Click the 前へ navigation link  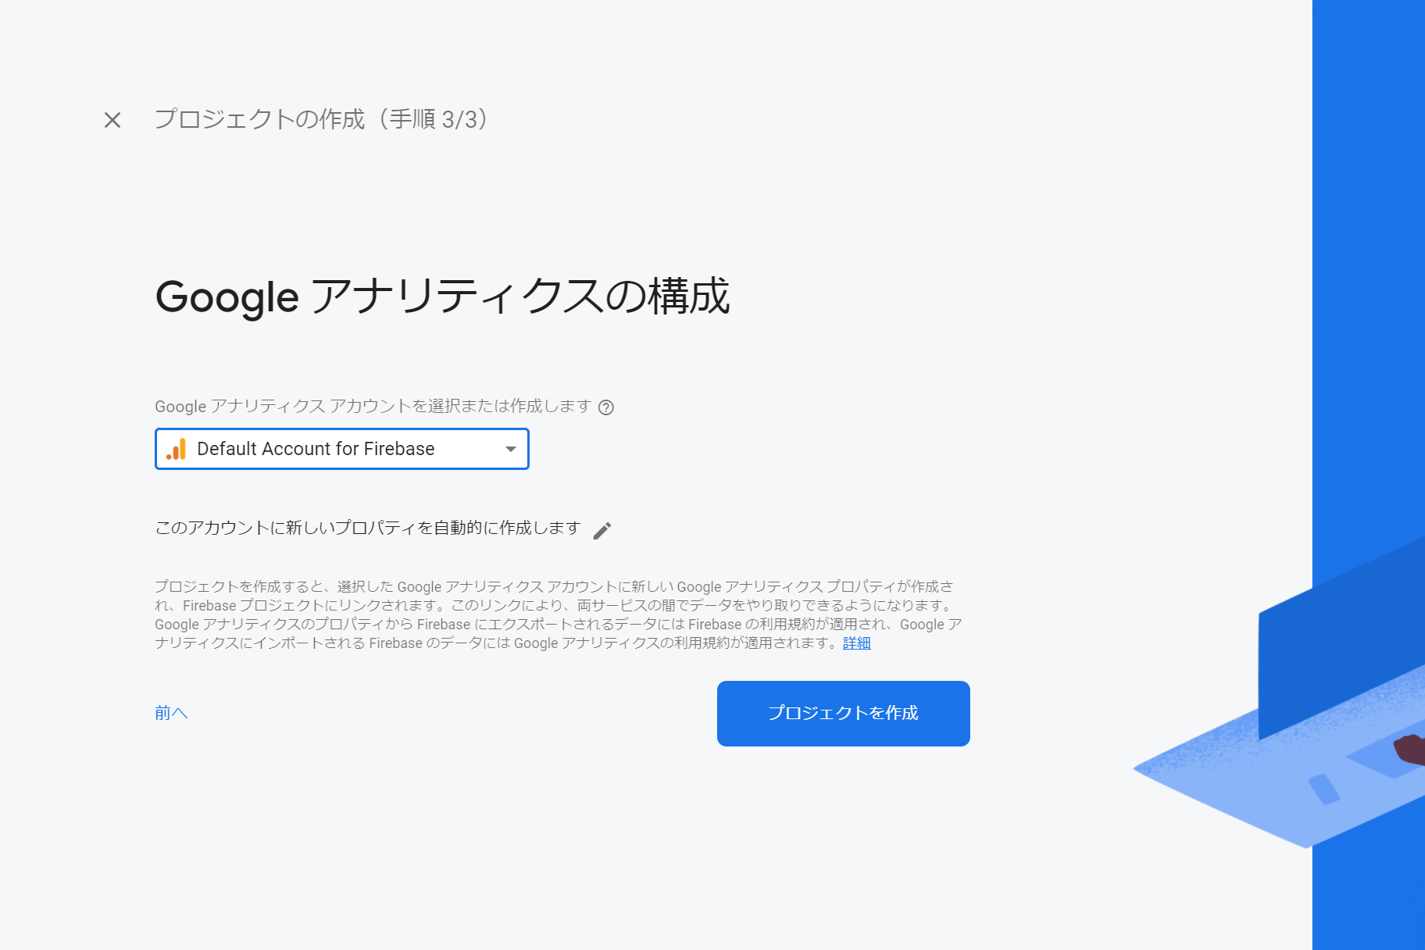click(x=170, y=712)
